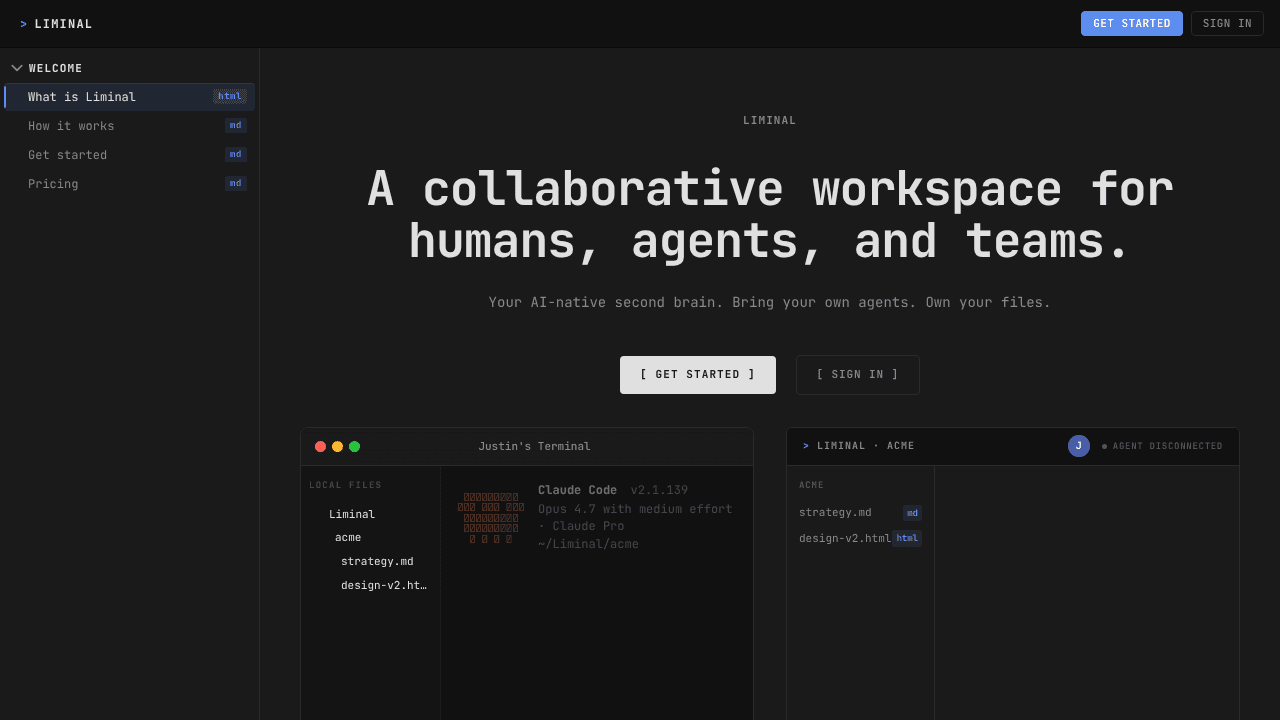Click the ~/Liminal/acme path in the terminal

point(588,544)
